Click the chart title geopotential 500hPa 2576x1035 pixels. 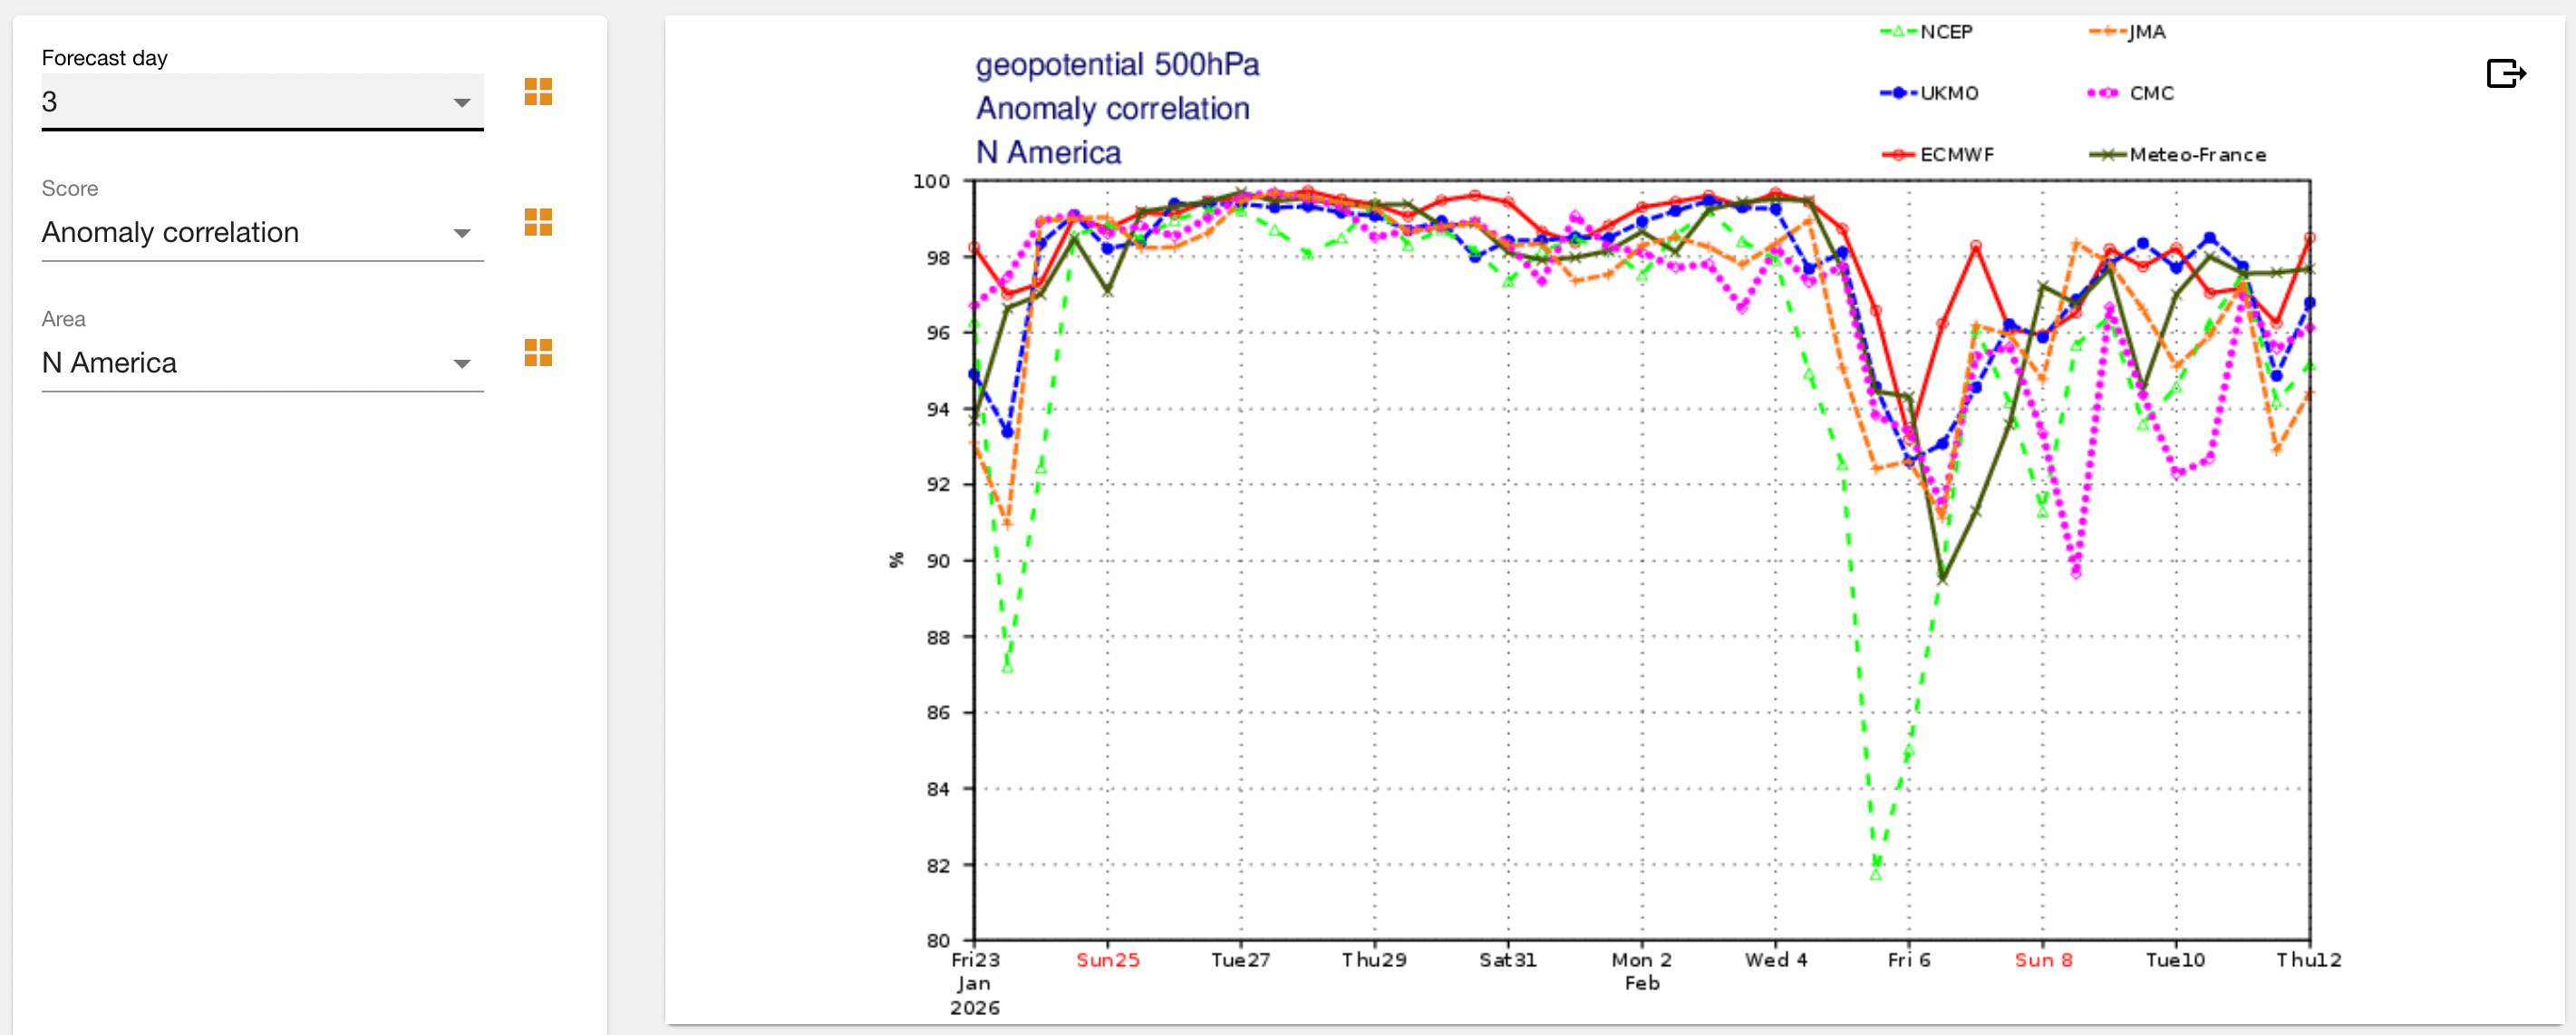coord(1116,65)
